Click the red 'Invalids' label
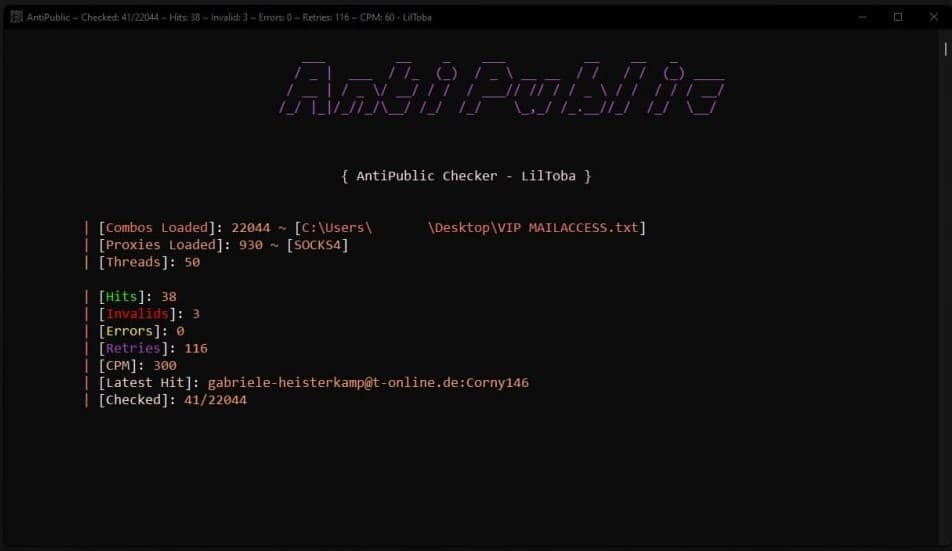952x551 pixels. (137, 314)
